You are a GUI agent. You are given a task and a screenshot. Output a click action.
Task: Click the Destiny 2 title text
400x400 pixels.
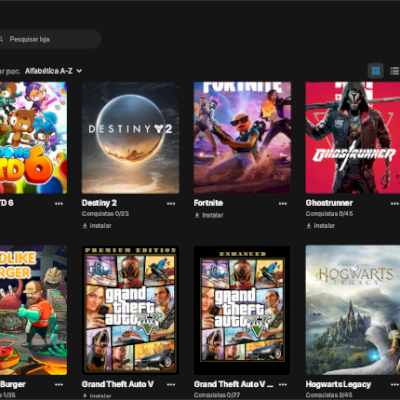pos(99,203)
